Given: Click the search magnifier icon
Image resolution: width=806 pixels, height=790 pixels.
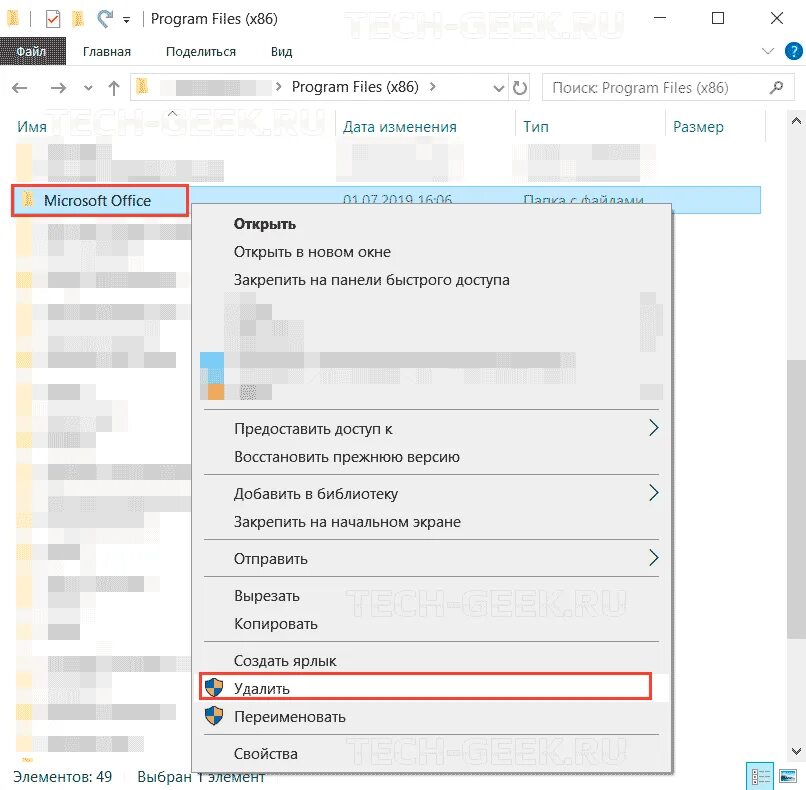Looking at the screenshot, I should 776,88.
